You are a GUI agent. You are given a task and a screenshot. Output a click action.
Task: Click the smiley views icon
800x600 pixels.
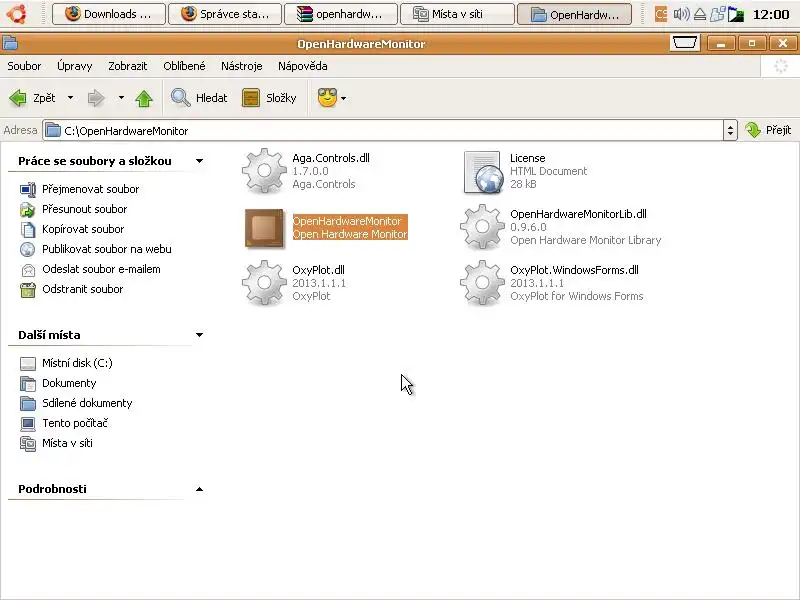point(327,97)
